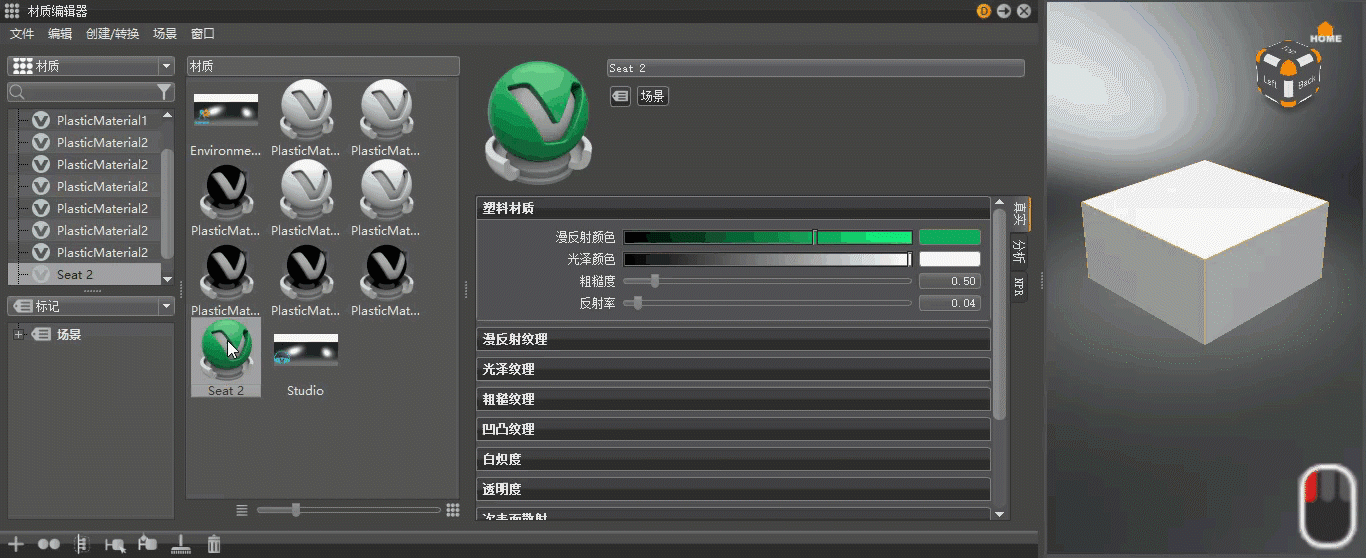This screenshot has width=1366, height=558.
Task: Click the 反射率 slider
Action: 768,303
